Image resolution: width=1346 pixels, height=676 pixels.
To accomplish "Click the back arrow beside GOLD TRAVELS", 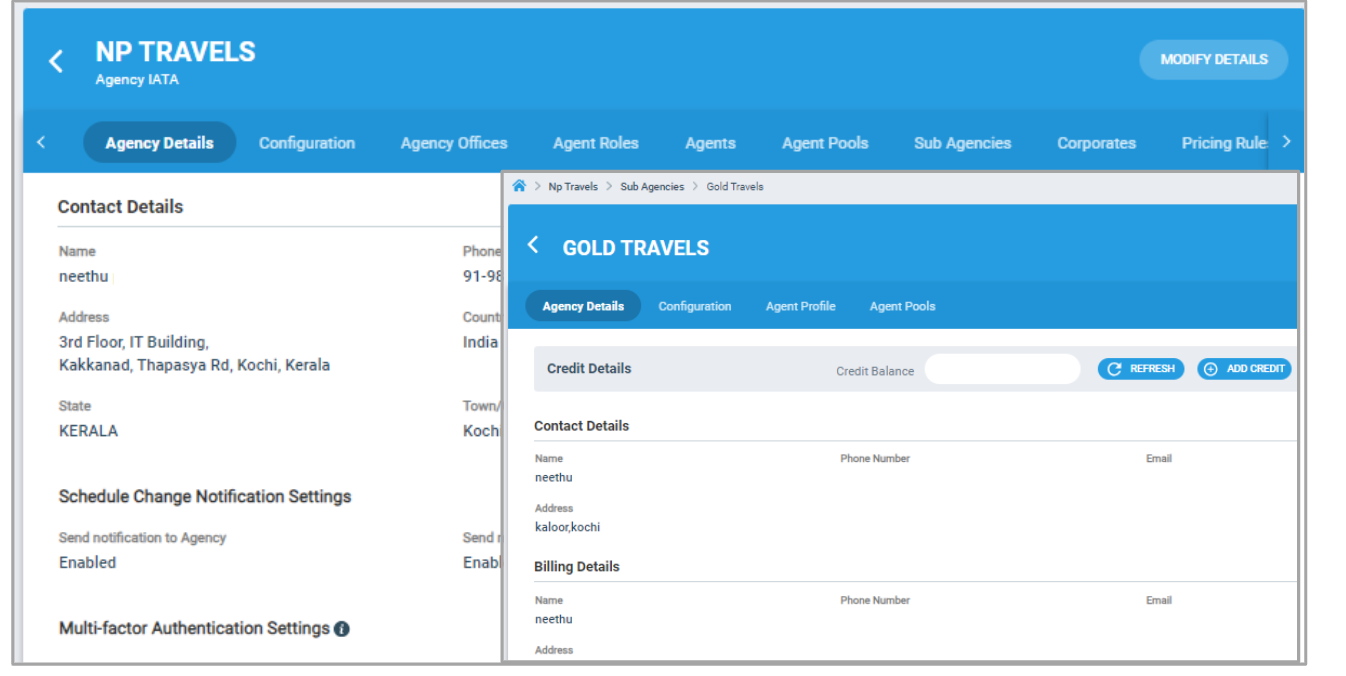I will coord(533,244).
